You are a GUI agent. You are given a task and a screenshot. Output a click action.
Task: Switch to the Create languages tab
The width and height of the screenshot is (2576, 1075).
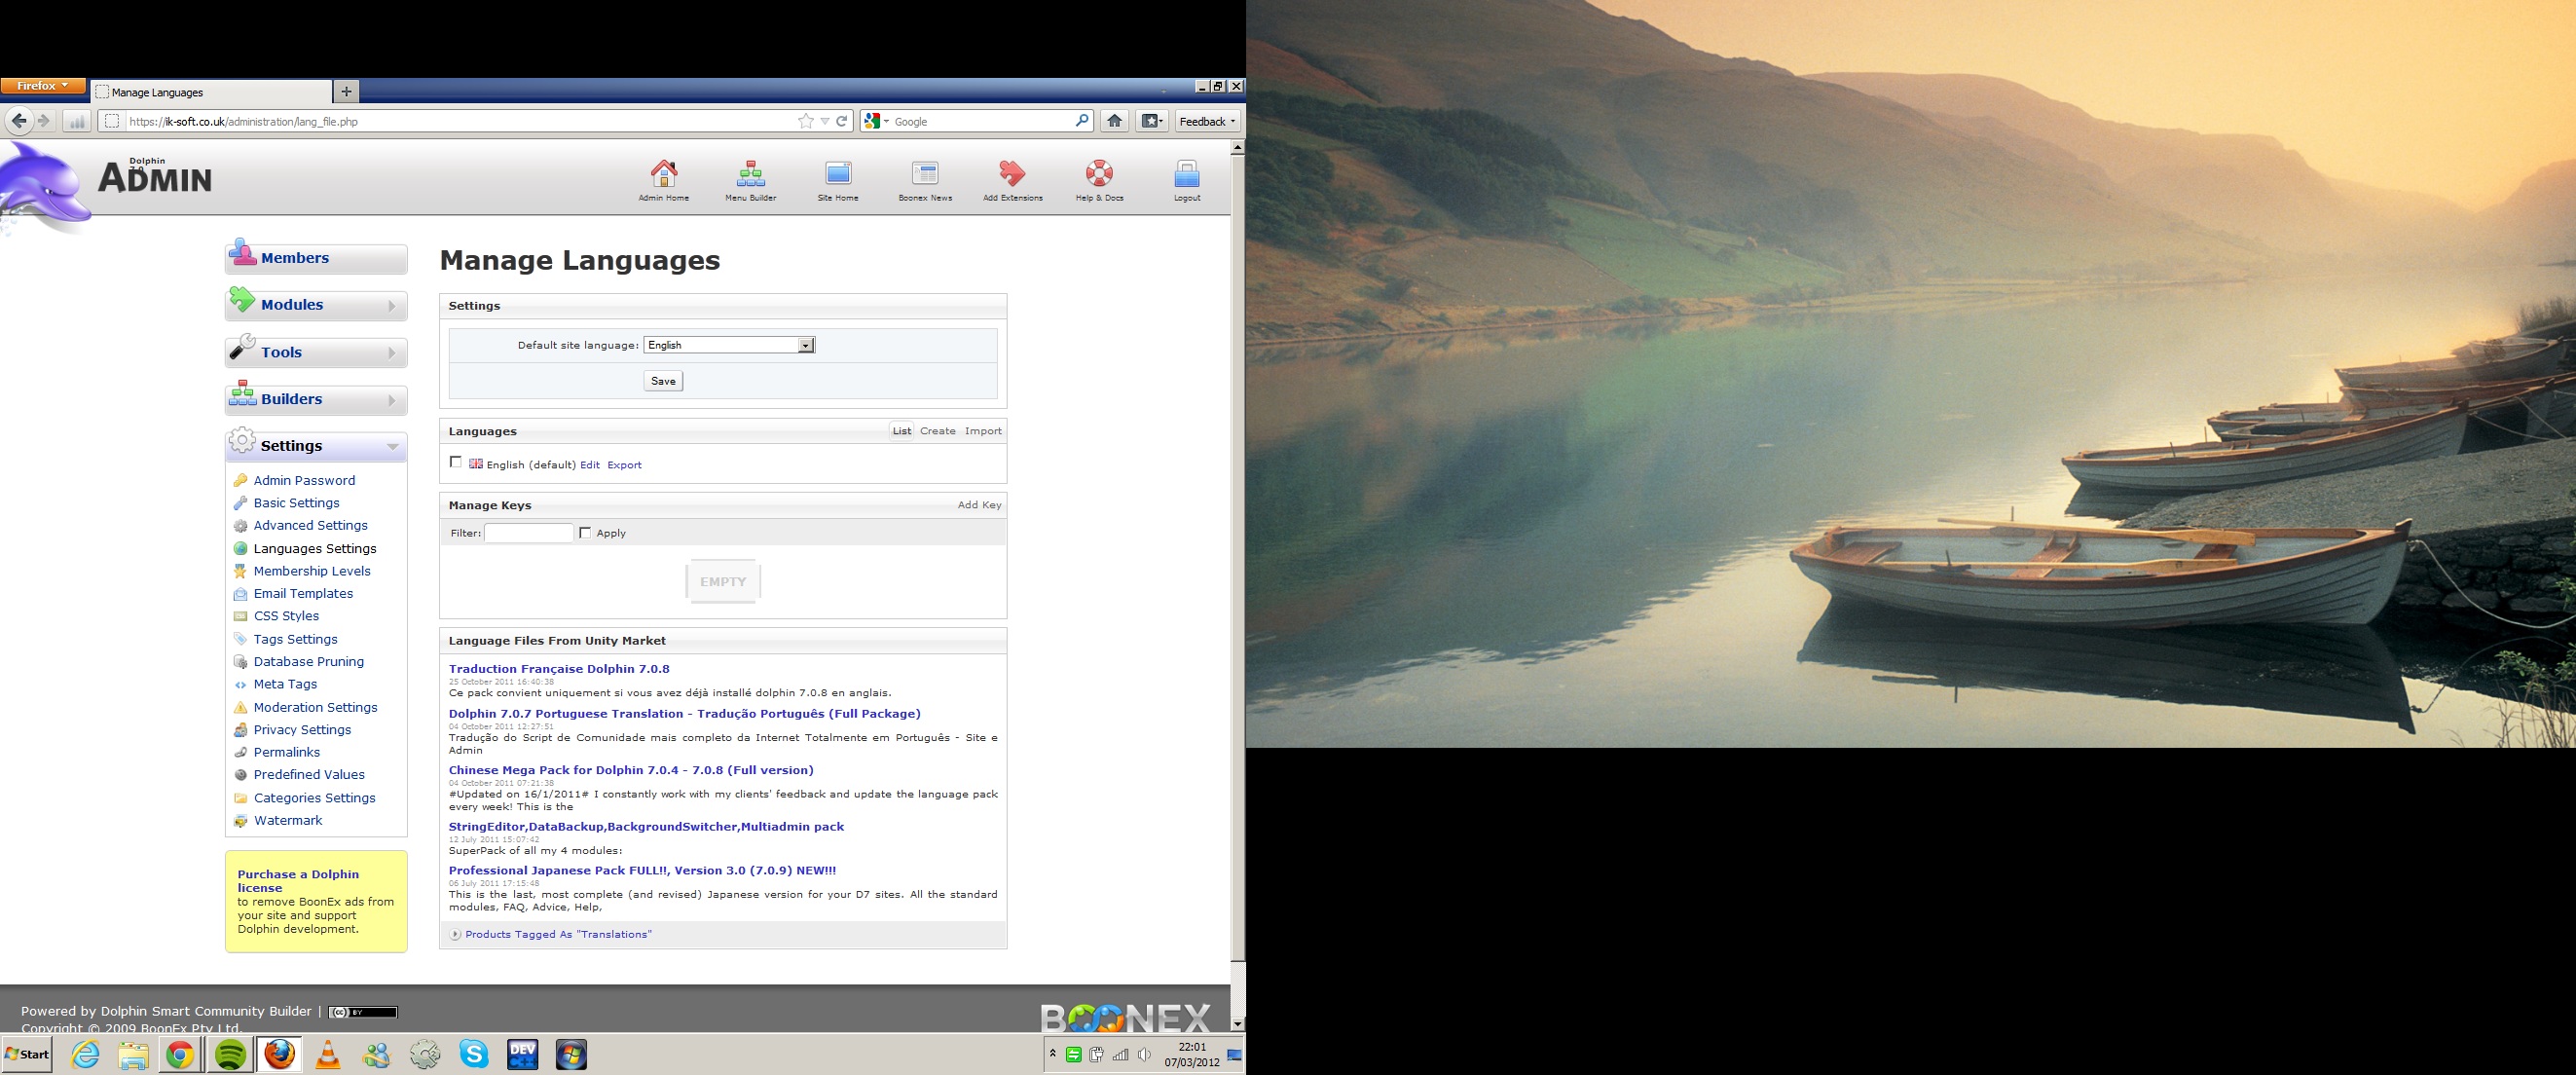[937, 431]
